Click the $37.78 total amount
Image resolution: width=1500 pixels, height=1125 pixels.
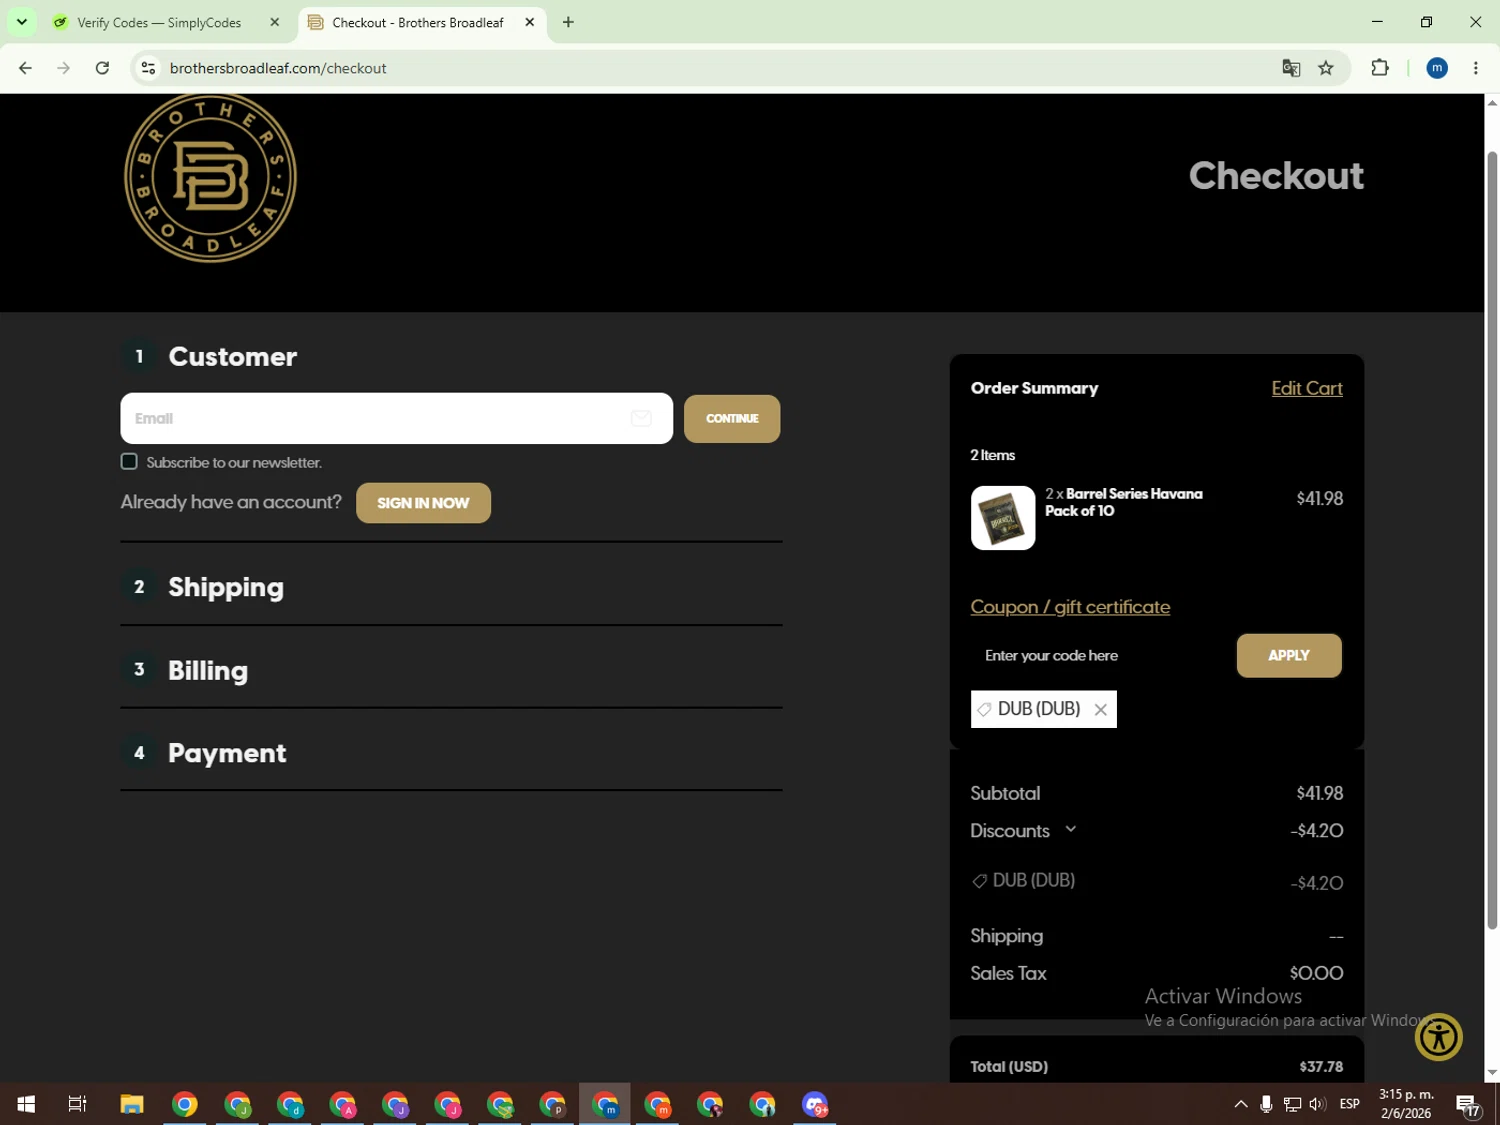(1321, 1067)
